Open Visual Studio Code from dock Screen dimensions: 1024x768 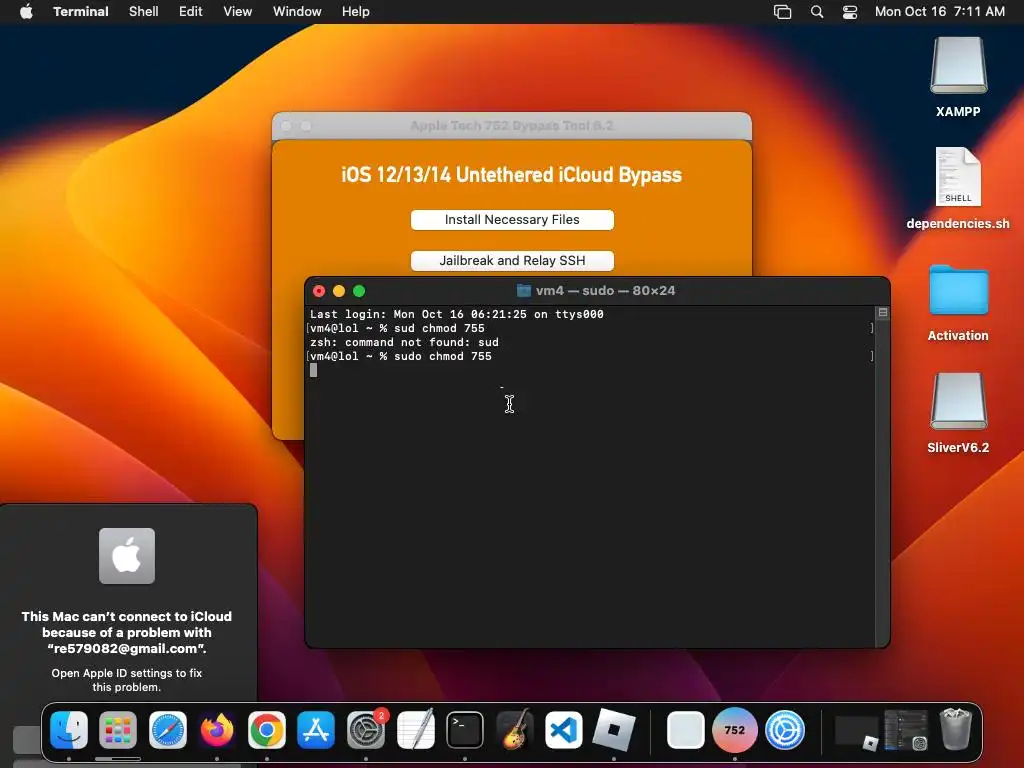(564, 730)
